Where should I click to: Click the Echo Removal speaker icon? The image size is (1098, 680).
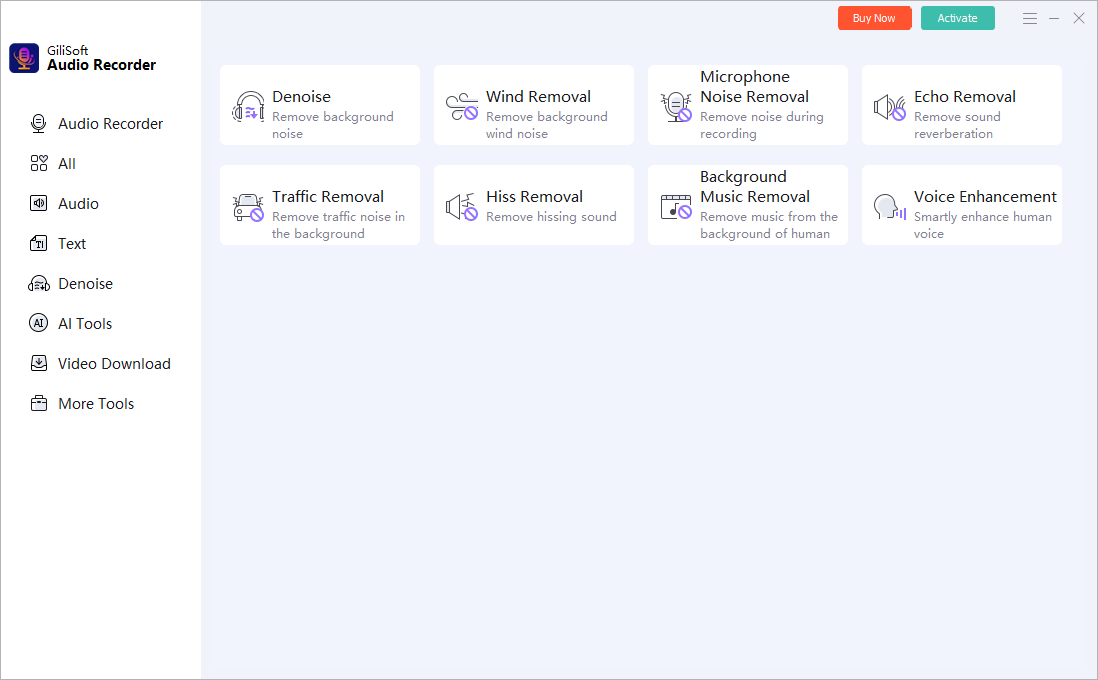890,107
